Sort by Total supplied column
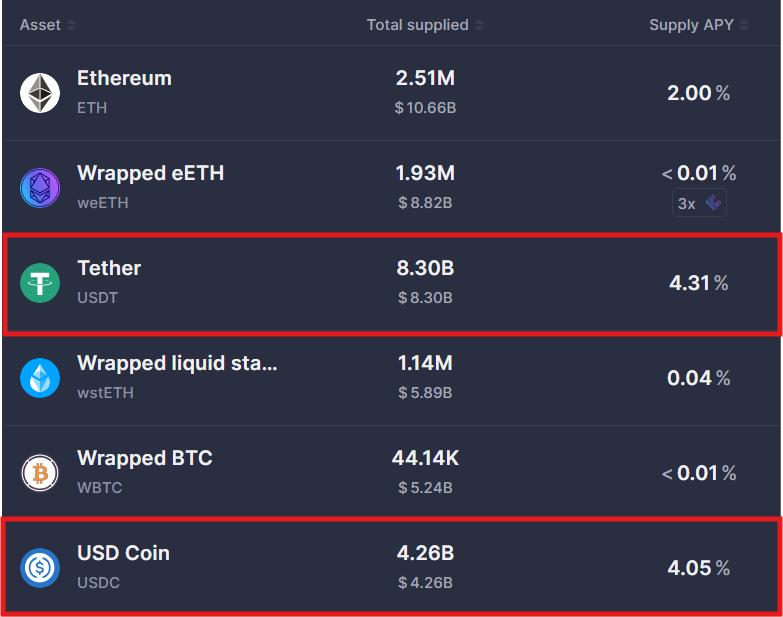Image resolution: width=783 pixels, height=617 pixels. click(x=425, y=25)
